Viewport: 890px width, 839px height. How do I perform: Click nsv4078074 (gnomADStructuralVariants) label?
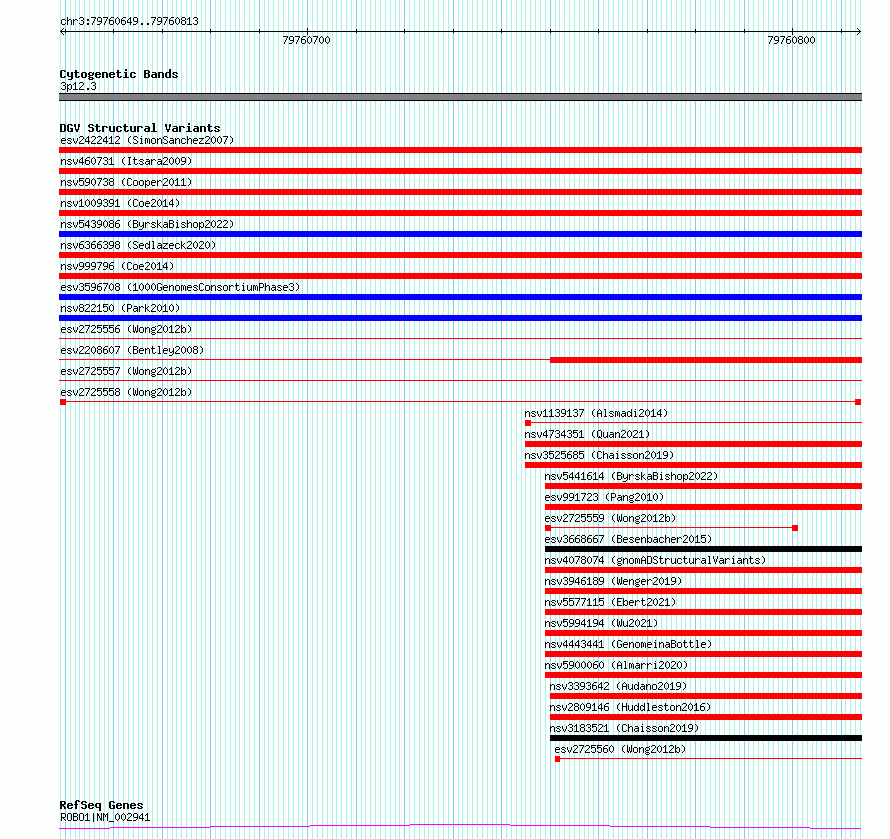point(655,560)
